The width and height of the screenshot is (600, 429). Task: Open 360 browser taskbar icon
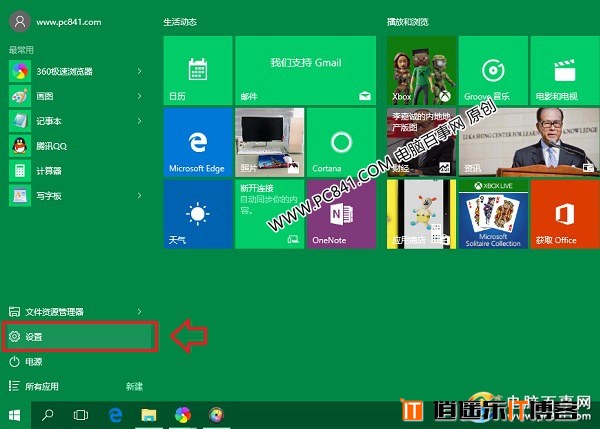[x=183, y=415]
